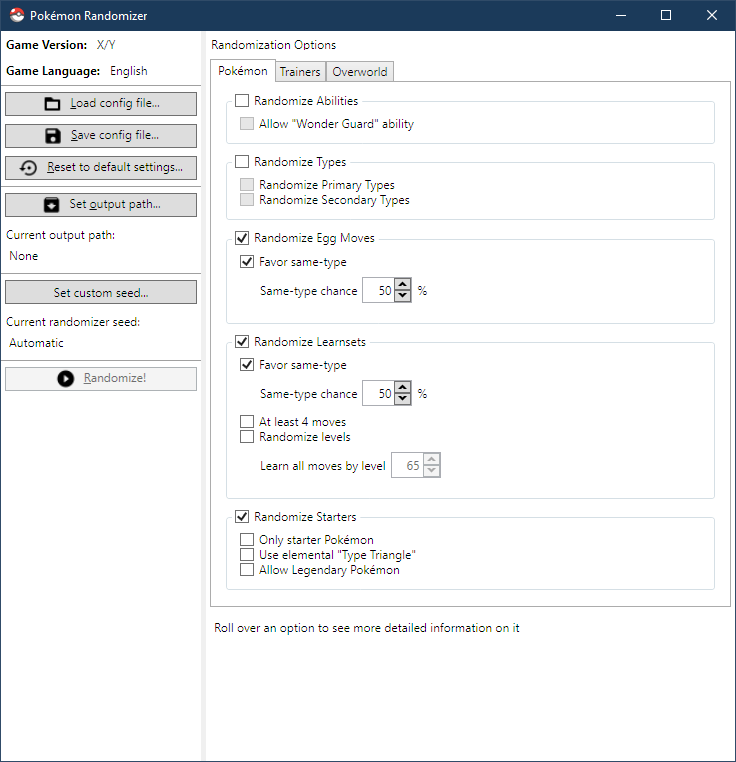
Task: Toggle Randomize Primary Types checkbox
Action: (247, 185)
